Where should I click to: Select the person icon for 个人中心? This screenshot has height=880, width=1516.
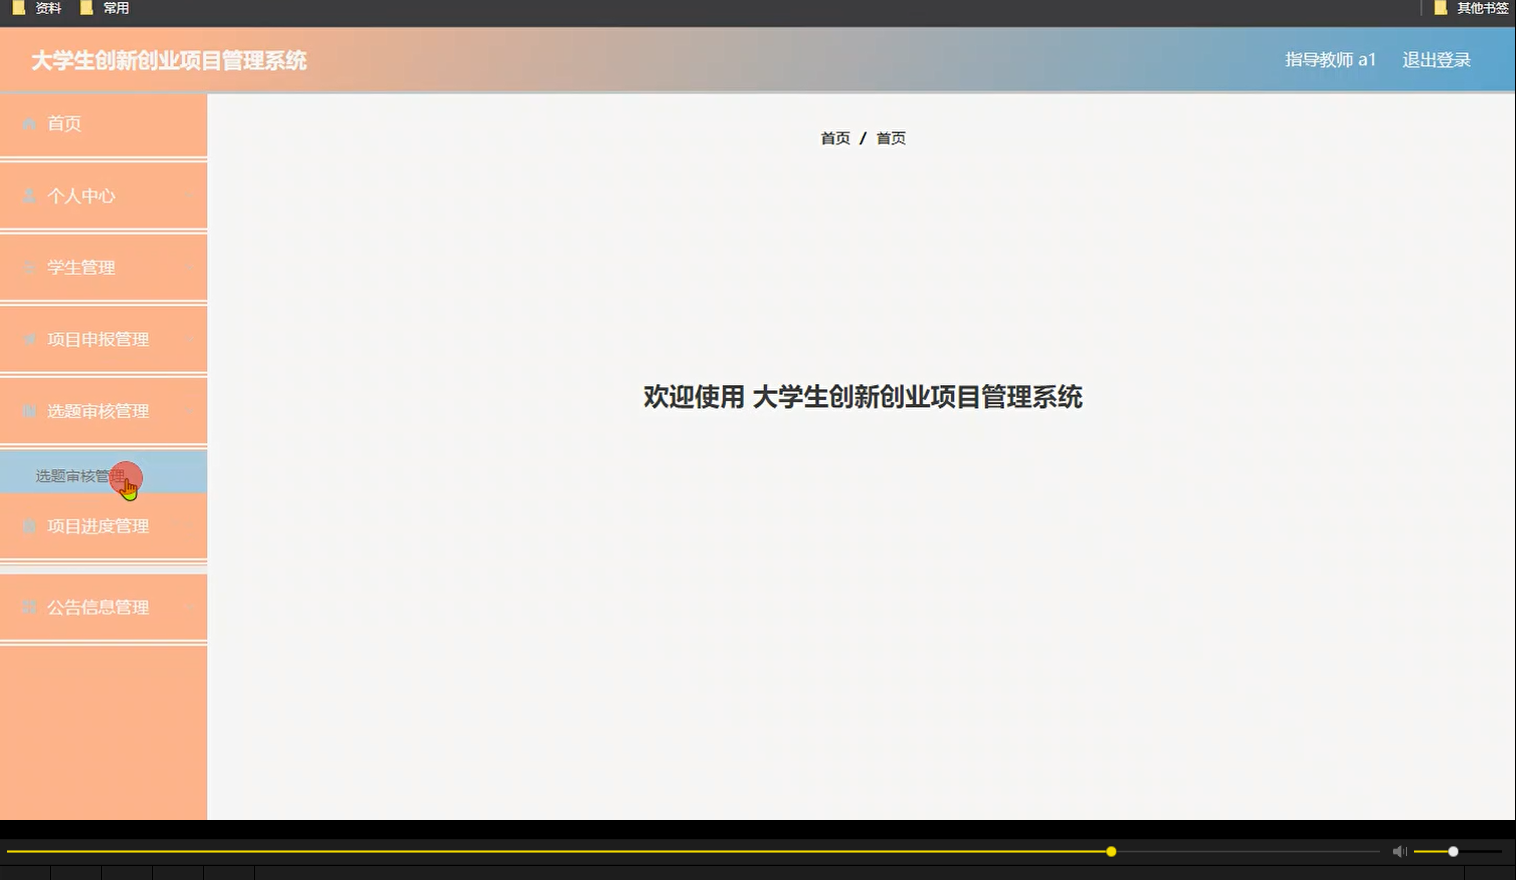click(x=28, y=195)
